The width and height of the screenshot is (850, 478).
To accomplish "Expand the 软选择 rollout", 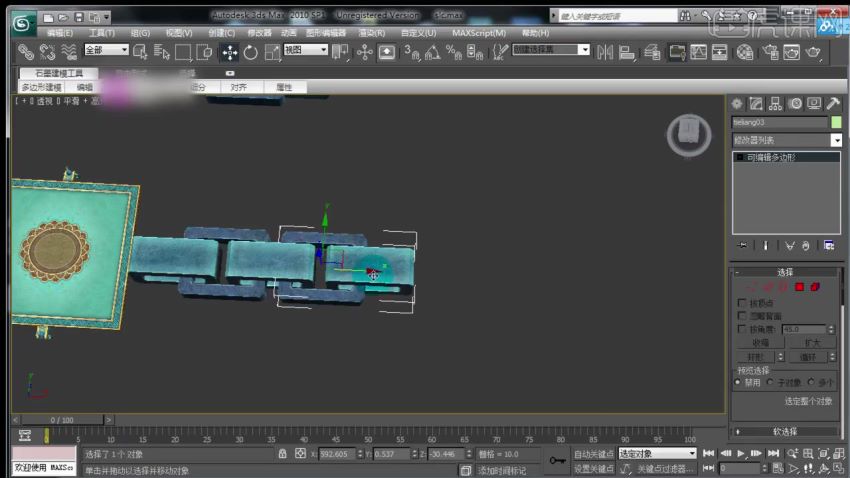I will click(785, 431).
